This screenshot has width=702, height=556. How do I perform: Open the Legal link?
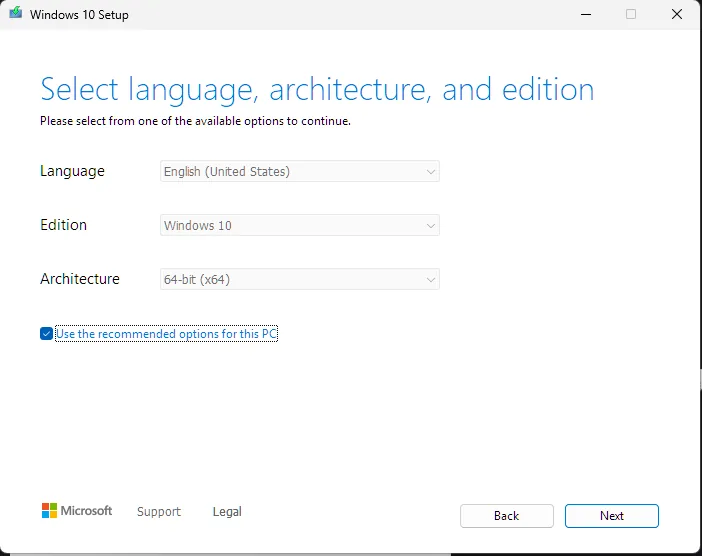[x=227, y=511]
